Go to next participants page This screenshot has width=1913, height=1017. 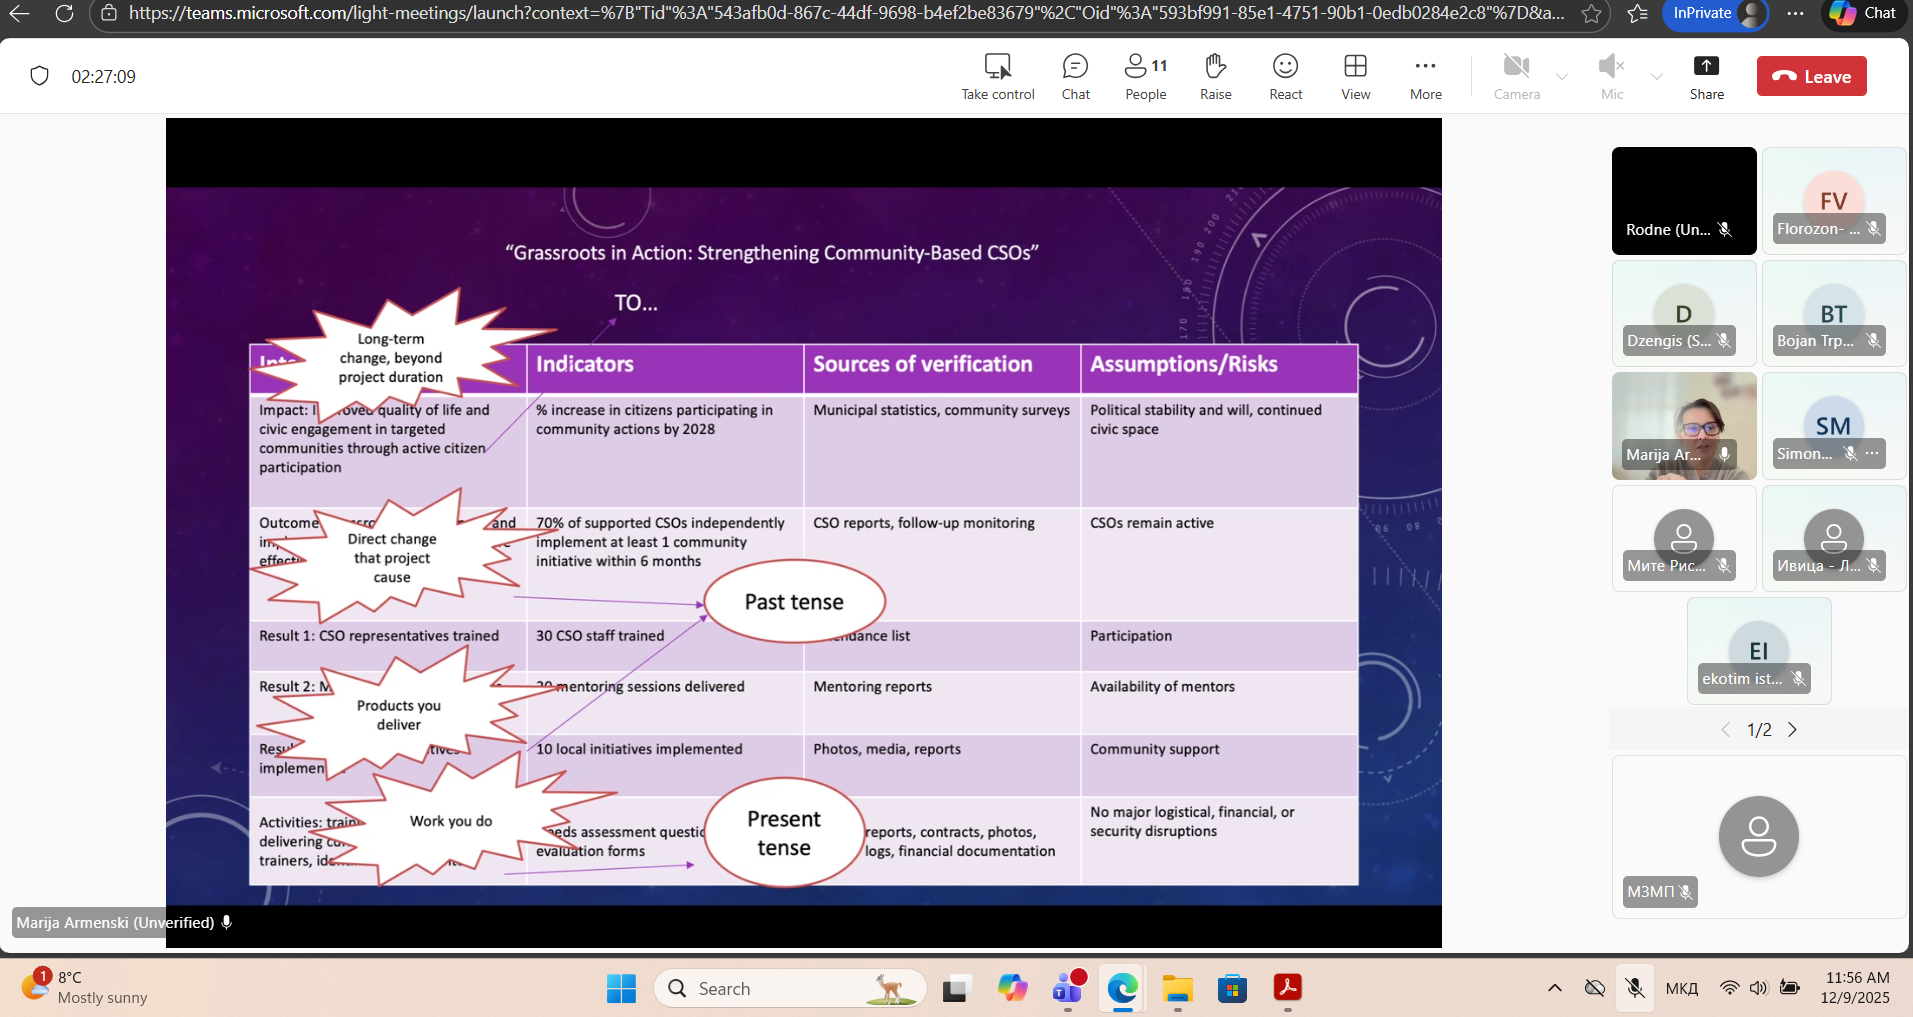[x=1792, y=730]
